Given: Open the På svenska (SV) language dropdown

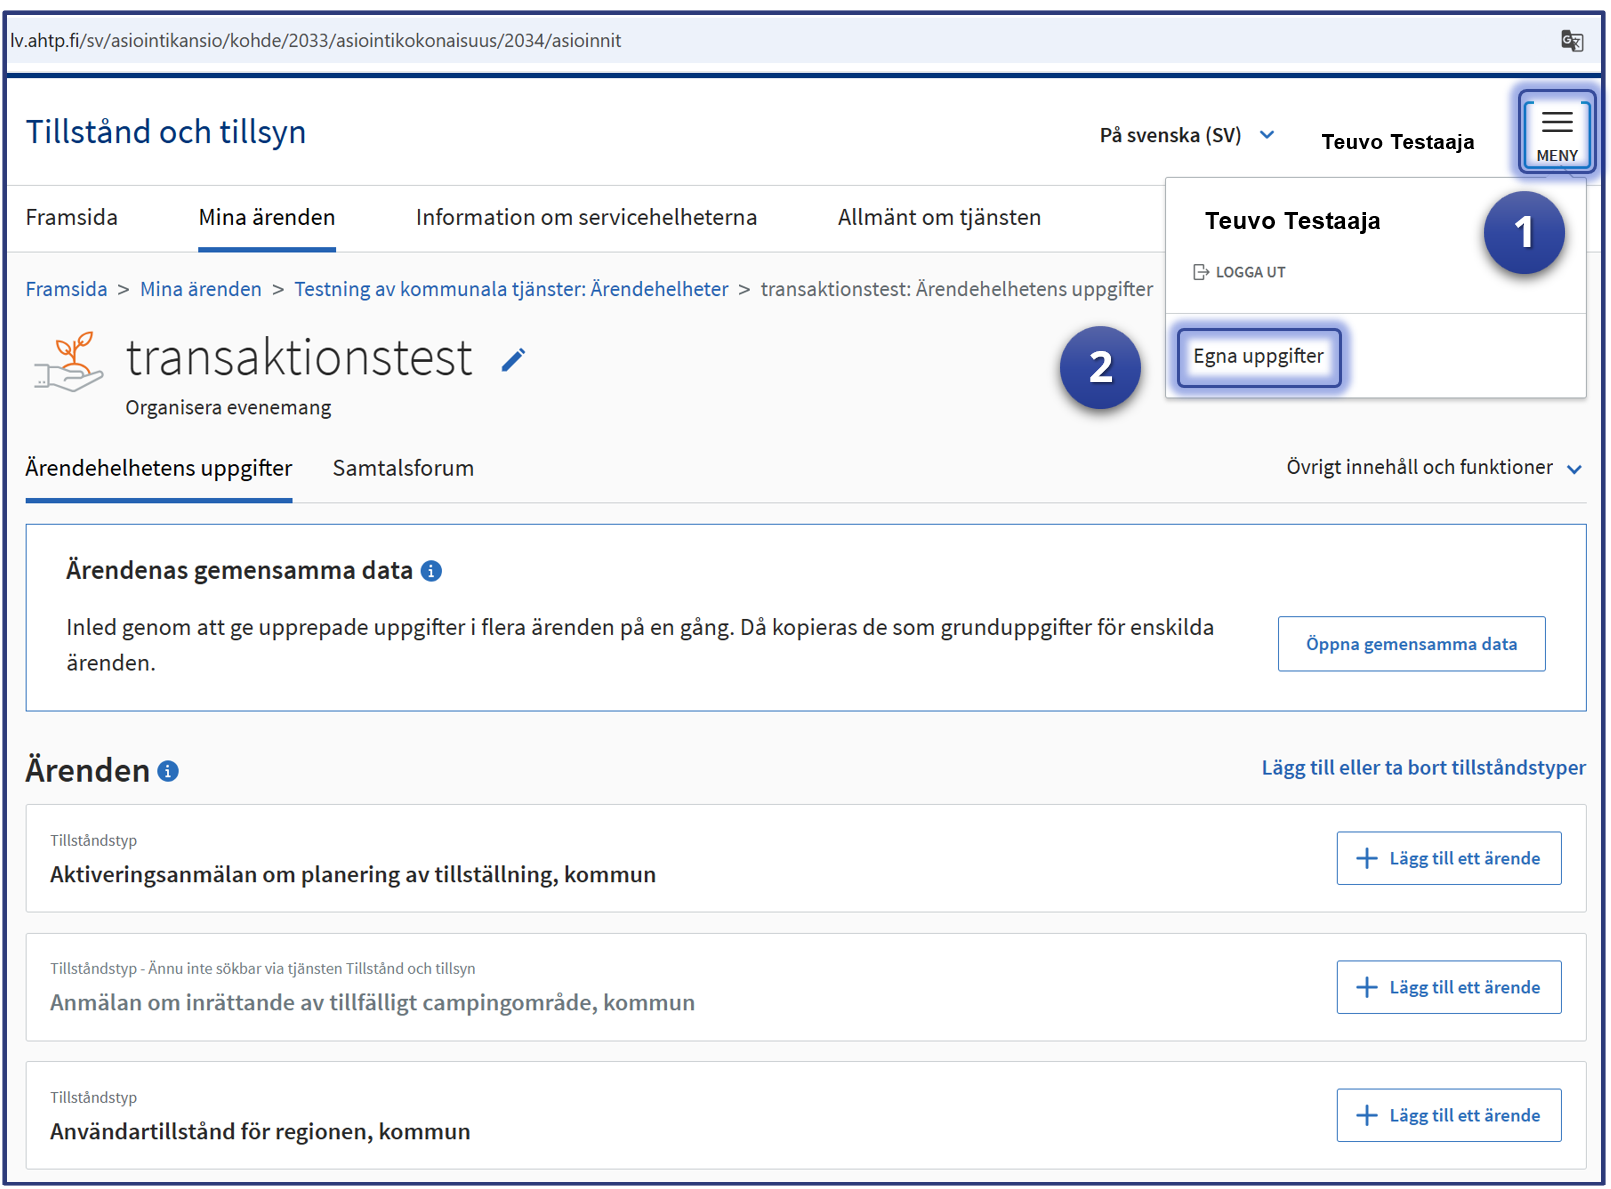Looking at the screenshot, I should pos(1186,135).
